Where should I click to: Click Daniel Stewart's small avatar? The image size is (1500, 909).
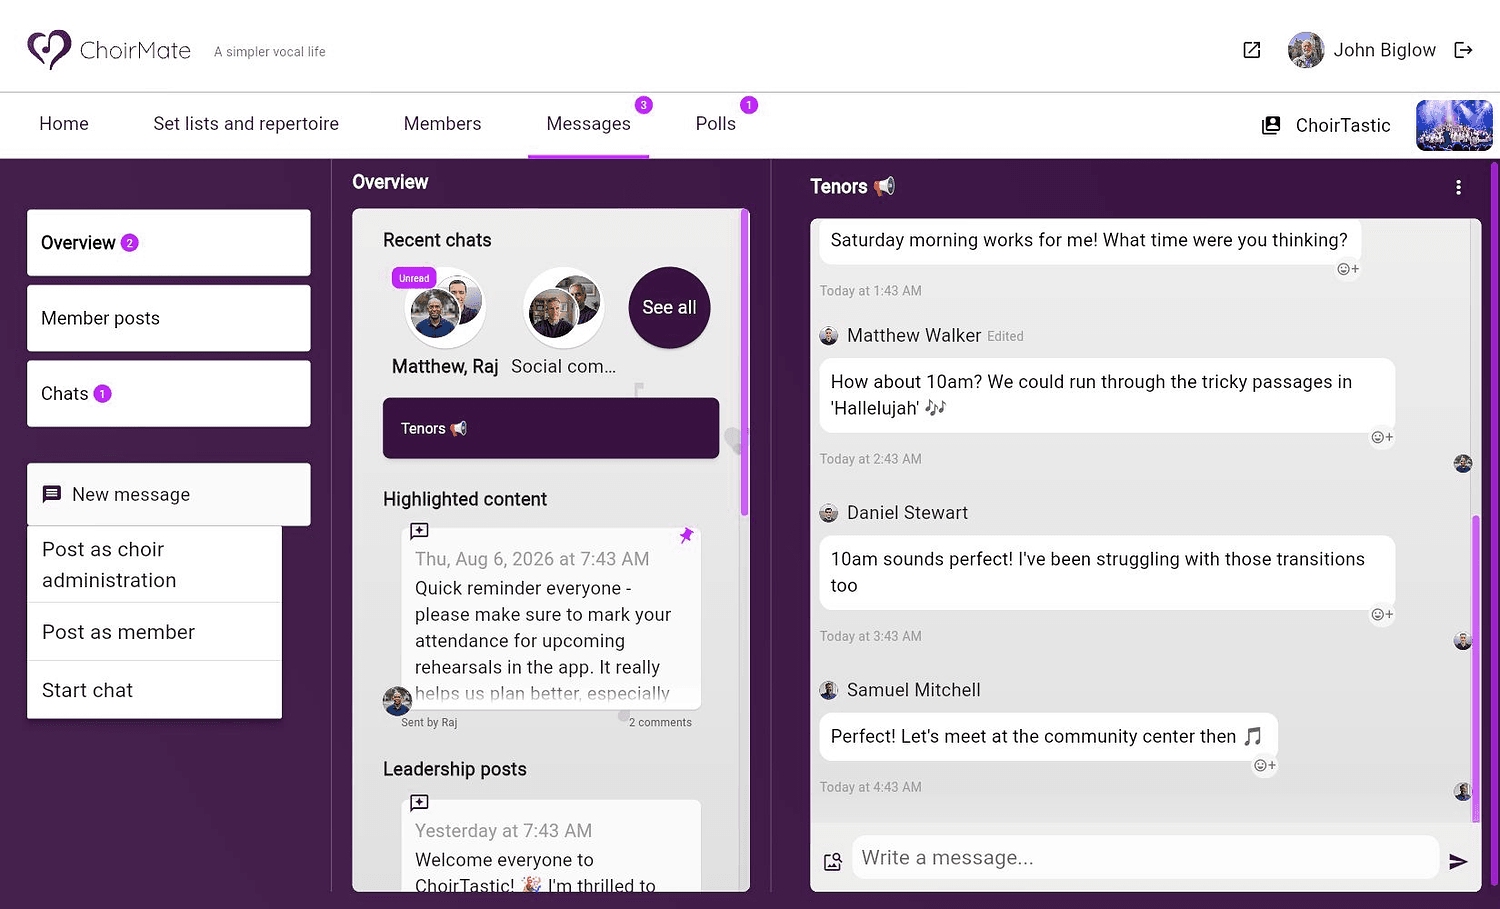coord(829,513)
